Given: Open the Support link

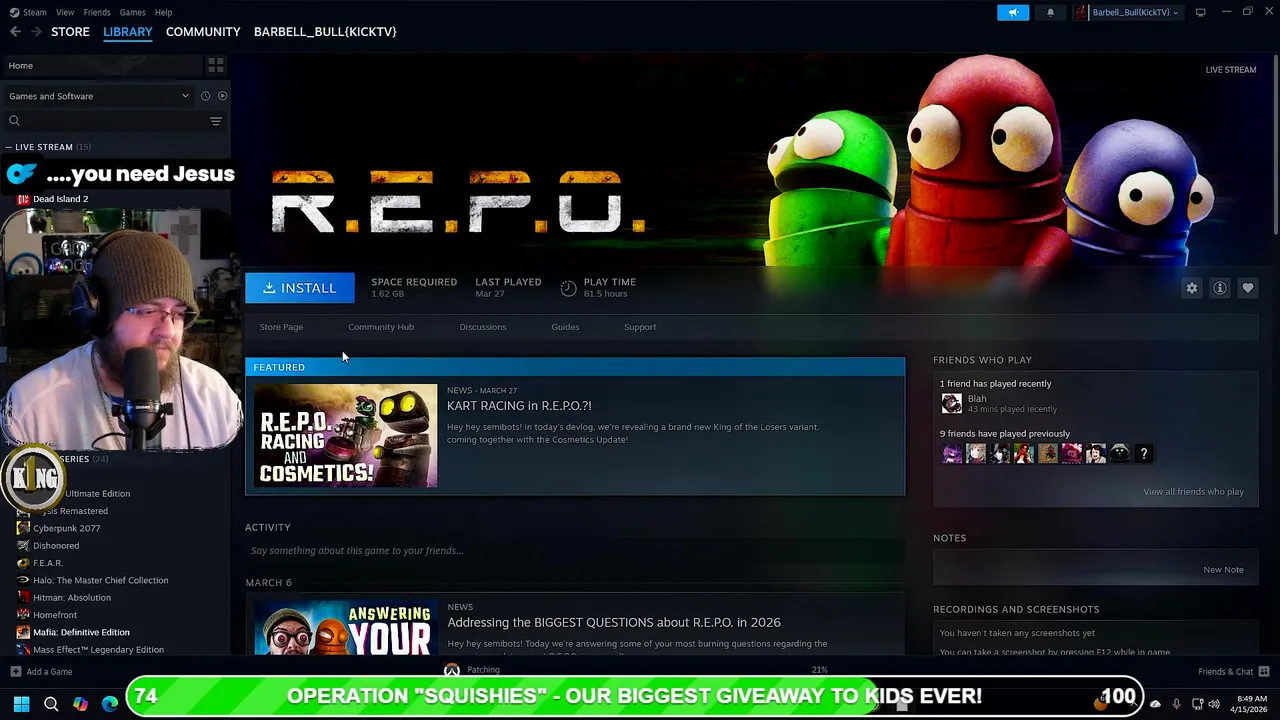Looking at the screenshot, I should point(640,327).
